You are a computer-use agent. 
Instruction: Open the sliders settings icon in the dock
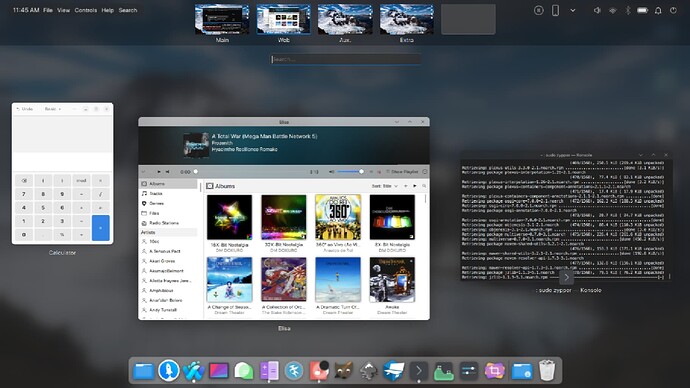pos(469,371)
